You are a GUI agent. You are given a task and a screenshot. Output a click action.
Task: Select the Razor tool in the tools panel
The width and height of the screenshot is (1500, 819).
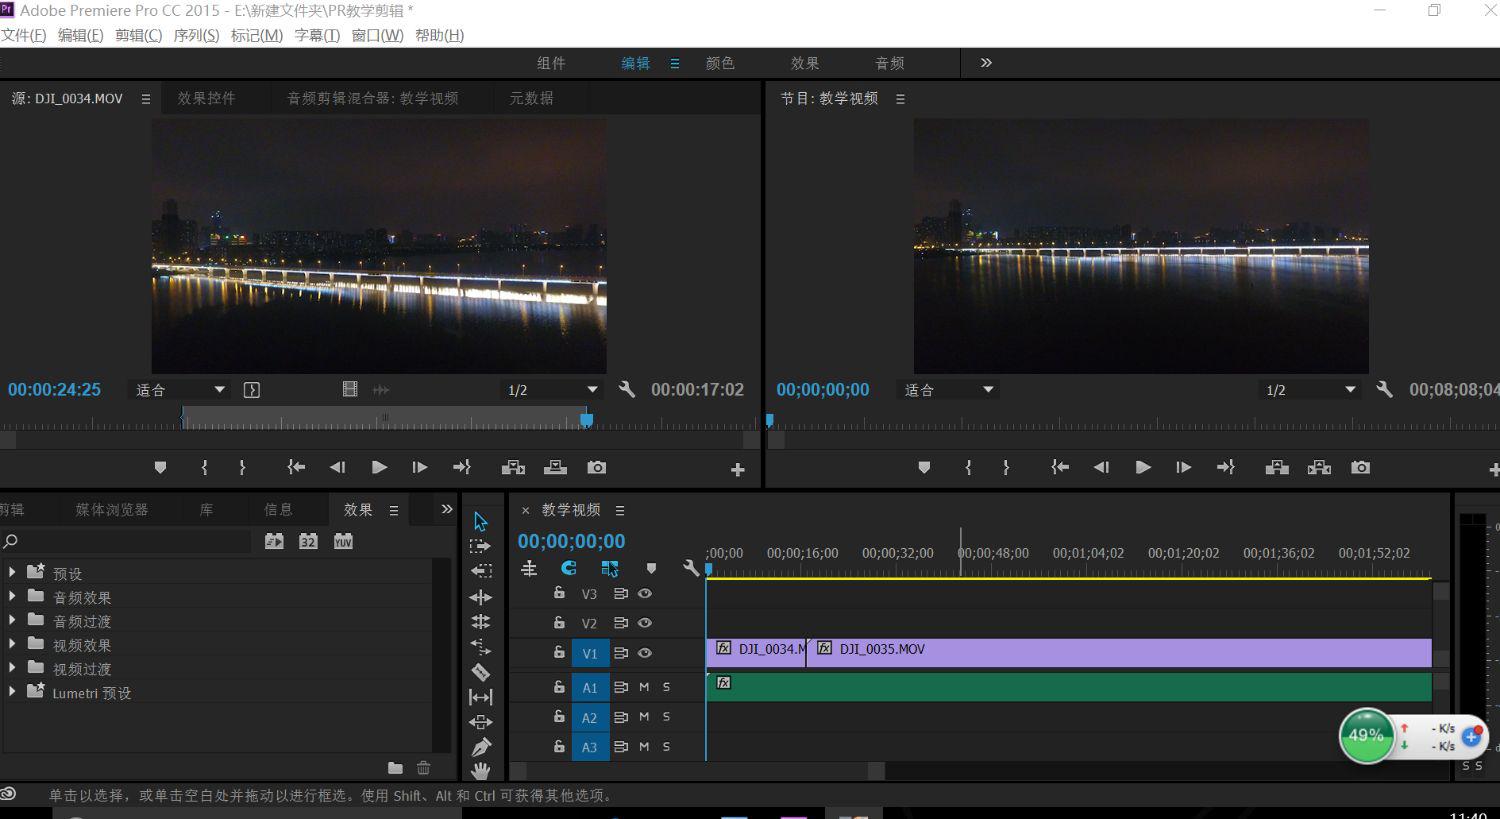click(x=480, y=672)
